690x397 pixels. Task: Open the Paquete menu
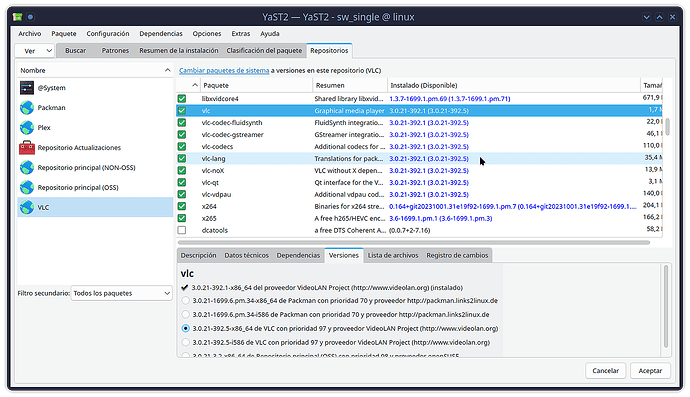tap(64, 33)
